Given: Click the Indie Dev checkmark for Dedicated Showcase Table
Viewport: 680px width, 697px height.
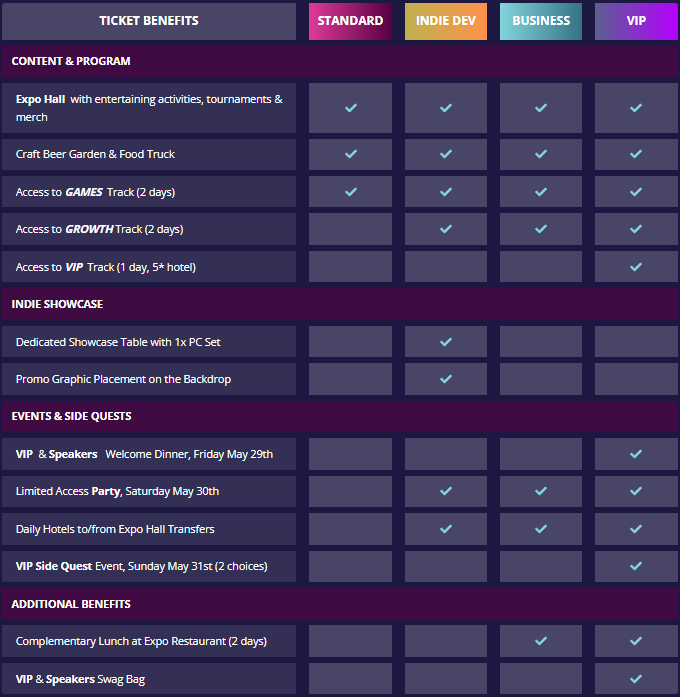Looking at the screenshot, I should pyautogui.click(x=446, y=342).
